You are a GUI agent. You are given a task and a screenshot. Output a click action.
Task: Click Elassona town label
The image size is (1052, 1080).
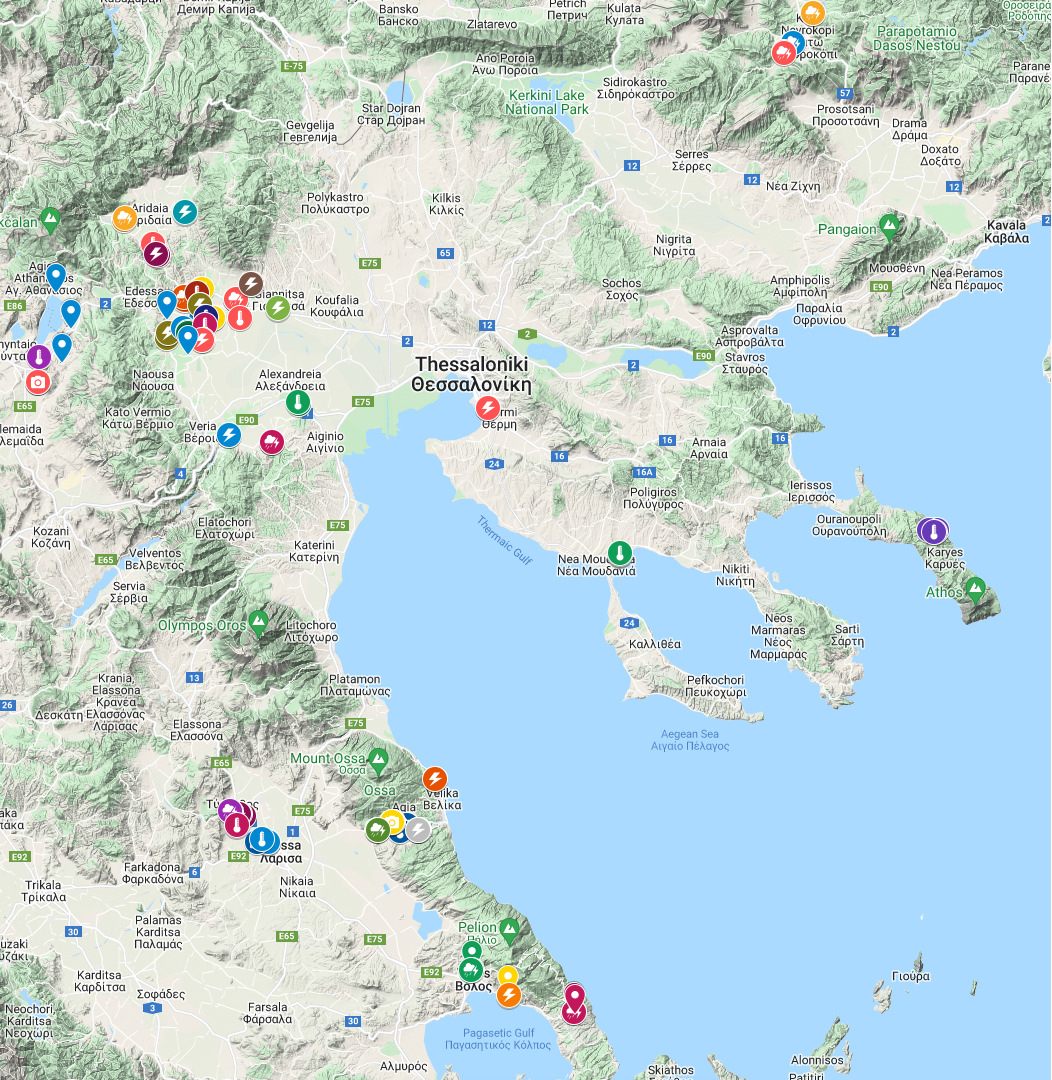coord(197,730)
